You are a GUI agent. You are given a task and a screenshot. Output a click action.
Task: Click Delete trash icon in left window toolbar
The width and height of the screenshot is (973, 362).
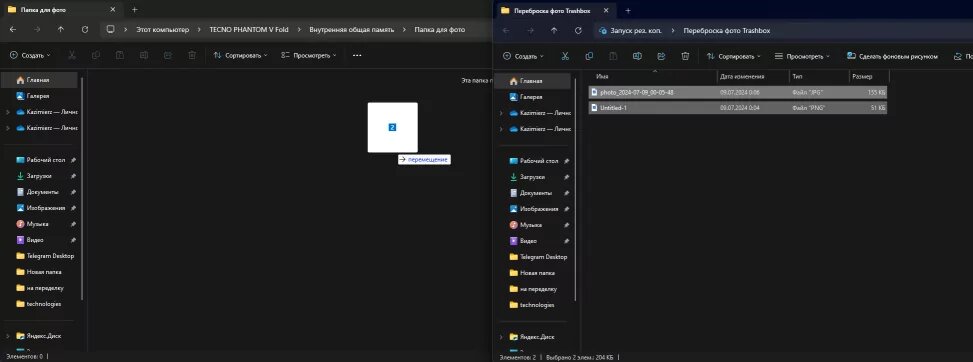[192, 55]
